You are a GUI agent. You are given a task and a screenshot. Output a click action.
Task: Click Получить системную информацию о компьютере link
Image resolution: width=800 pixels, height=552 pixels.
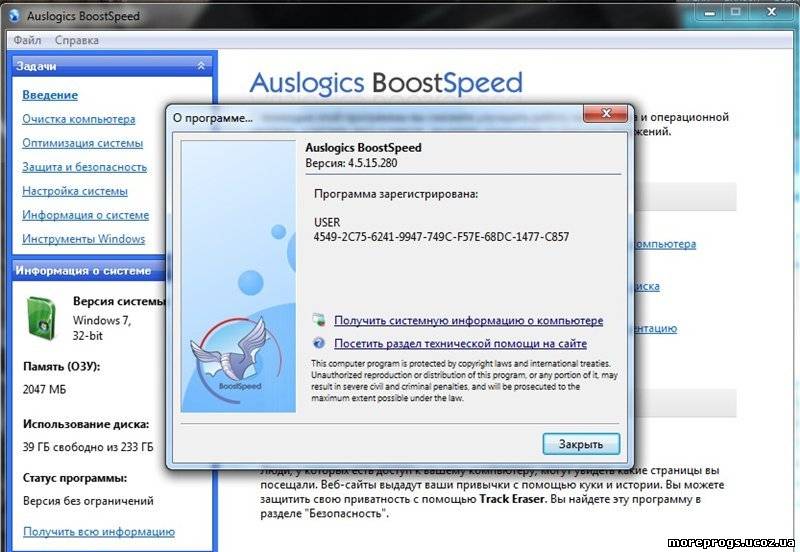pos(468,320)
